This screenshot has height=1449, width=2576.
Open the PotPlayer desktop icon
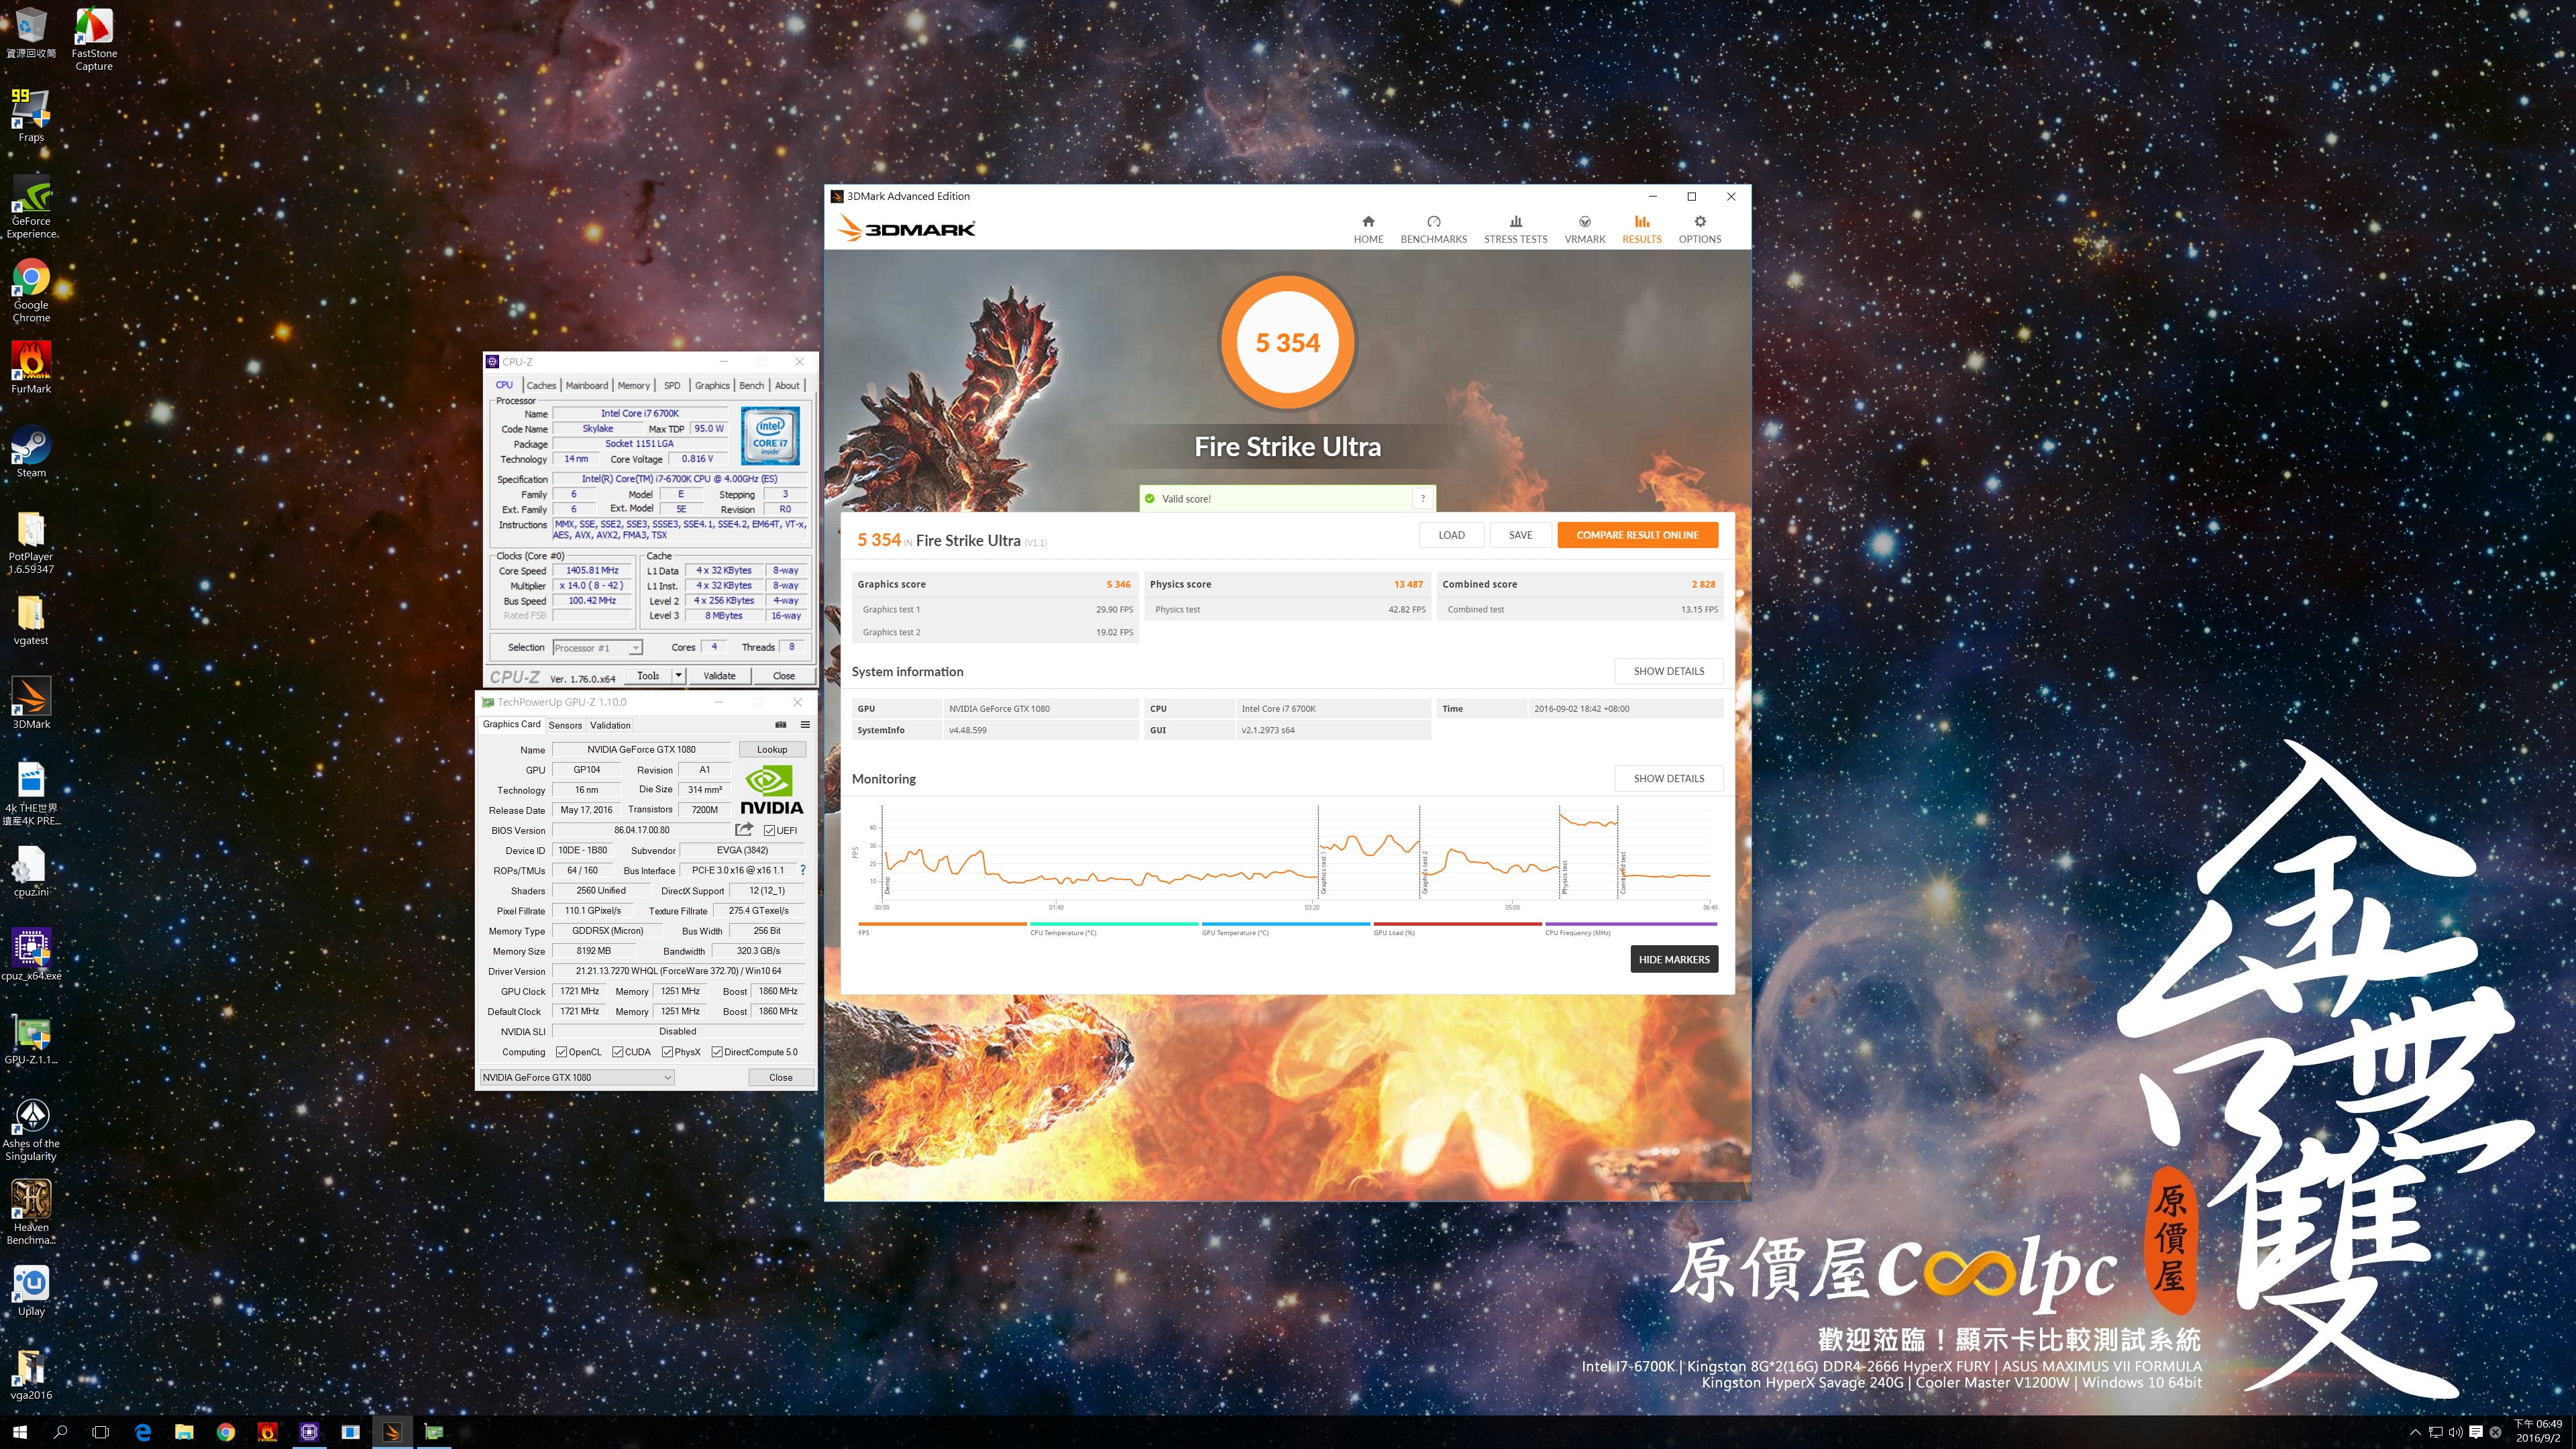coord(31,542)
